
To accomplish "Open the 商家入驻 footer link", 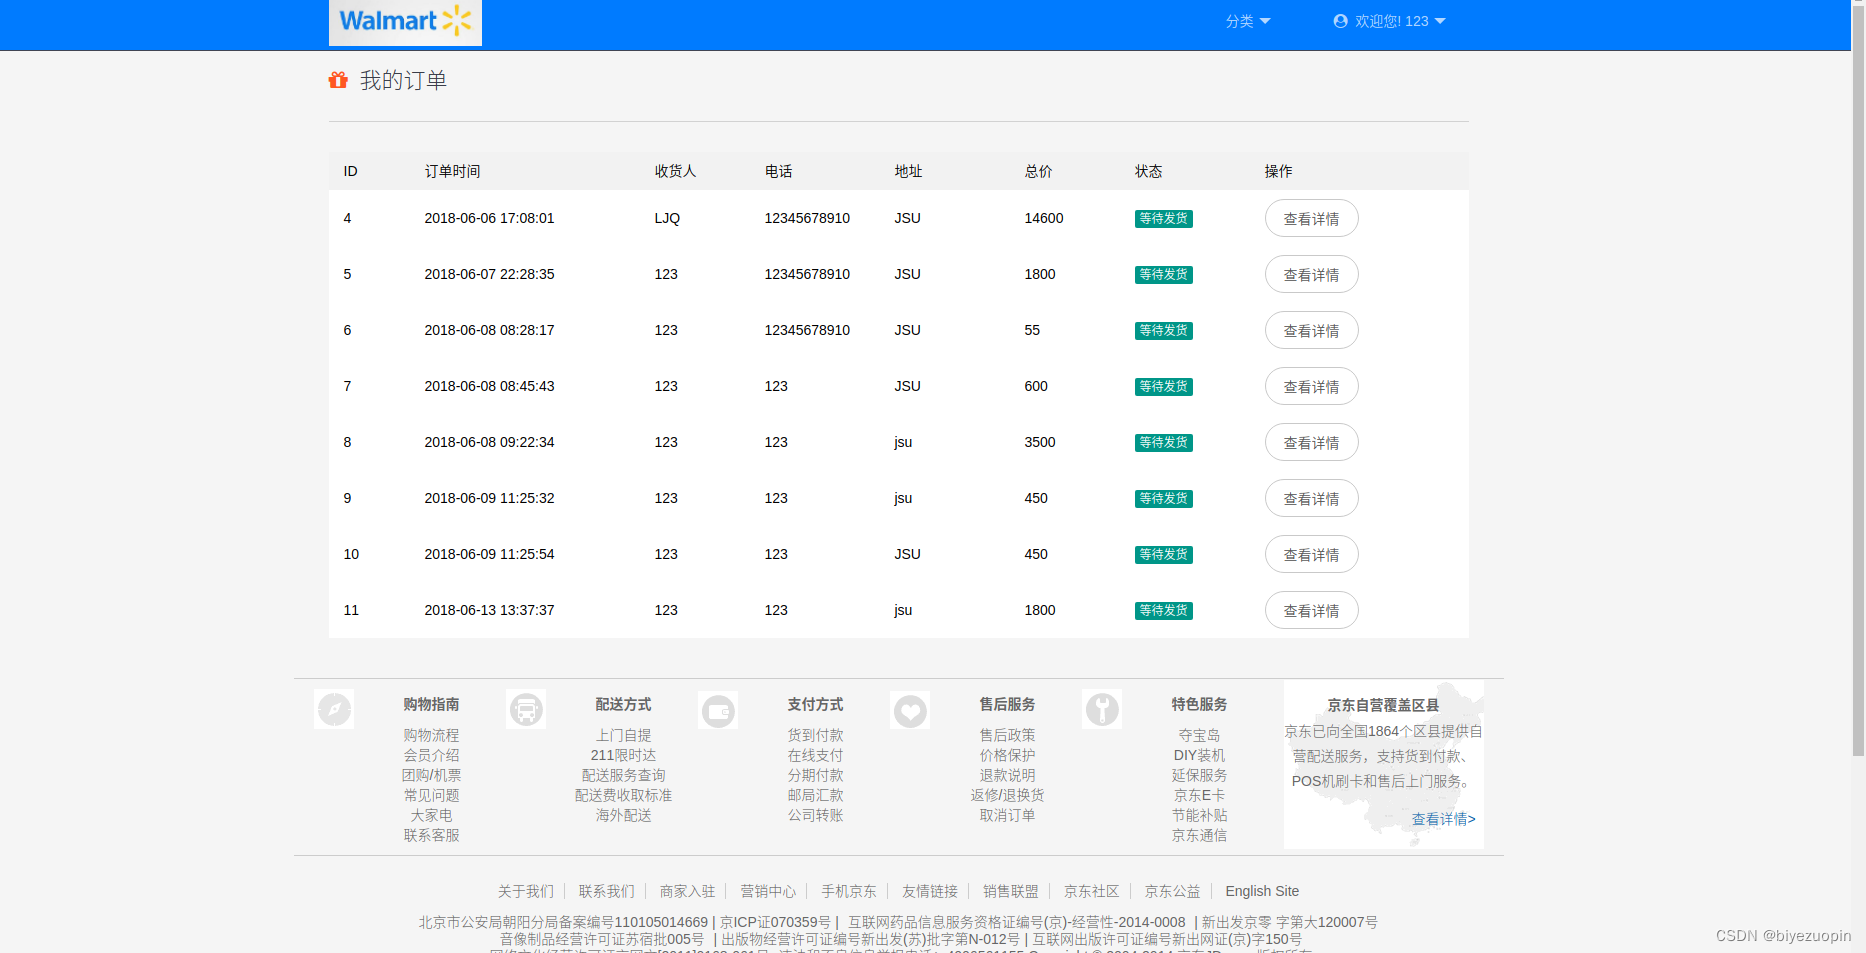I will [x=687, y=891].
